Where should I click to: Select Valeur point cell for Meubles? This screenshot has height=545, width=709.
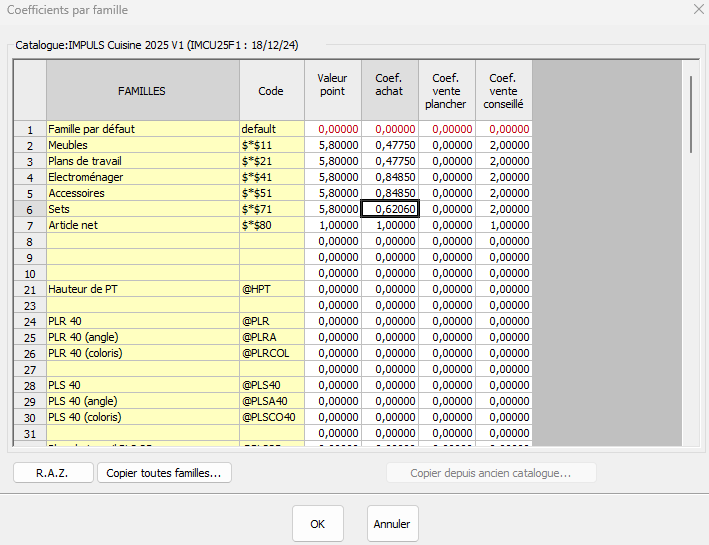[x=333, y=145]
